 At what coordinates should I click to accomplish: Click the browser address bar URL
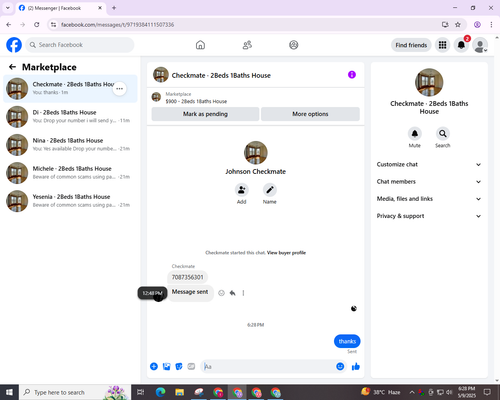pos(117,25)
